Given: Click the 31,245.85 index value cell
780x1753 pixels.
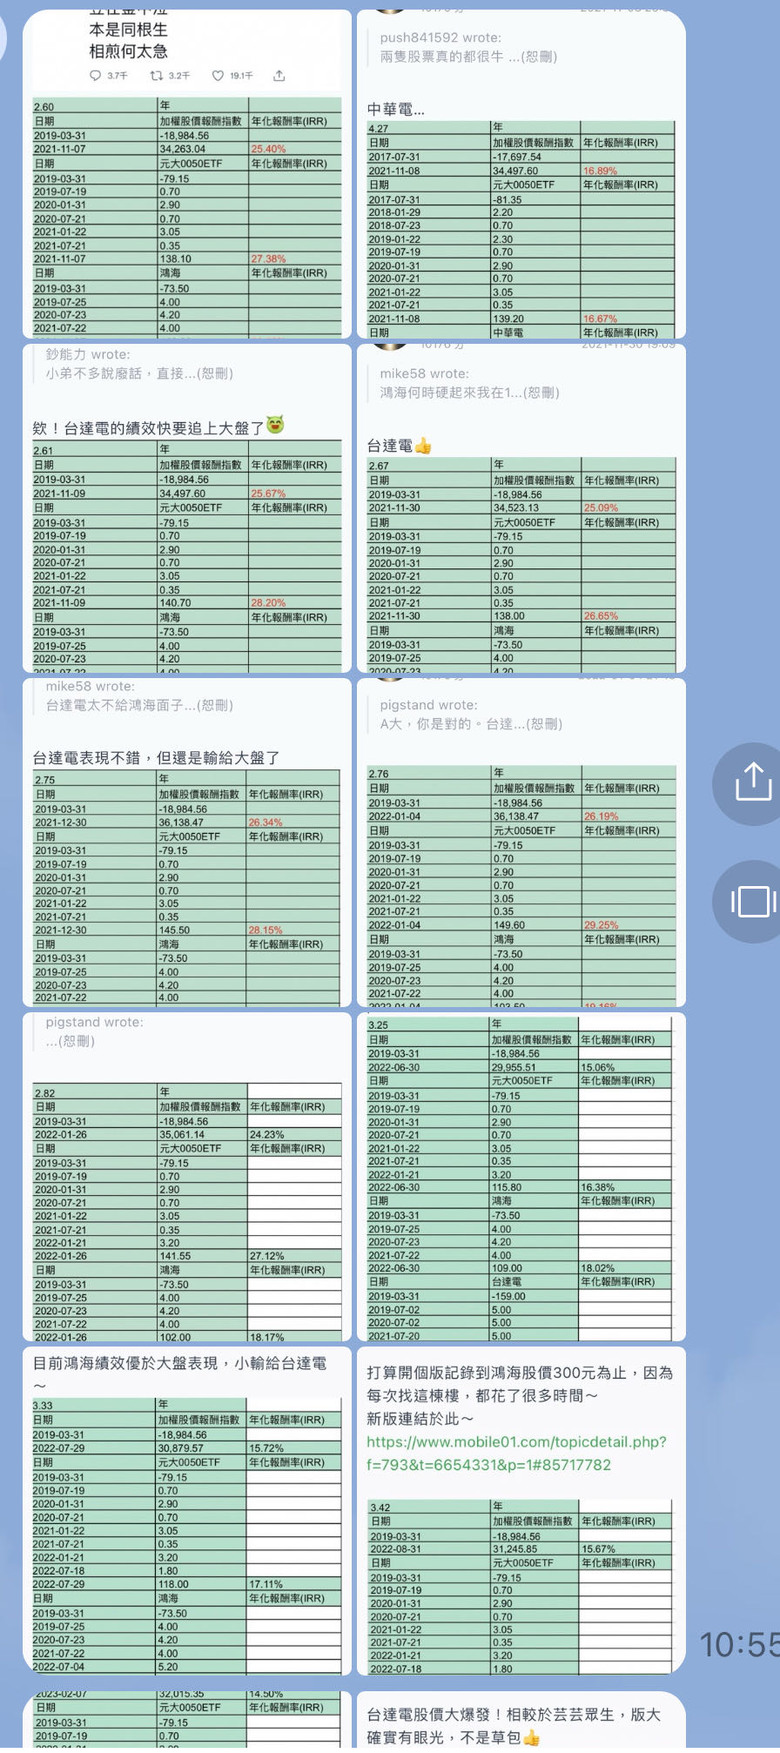Looking at the screenshot, I should click(535, 1548).
